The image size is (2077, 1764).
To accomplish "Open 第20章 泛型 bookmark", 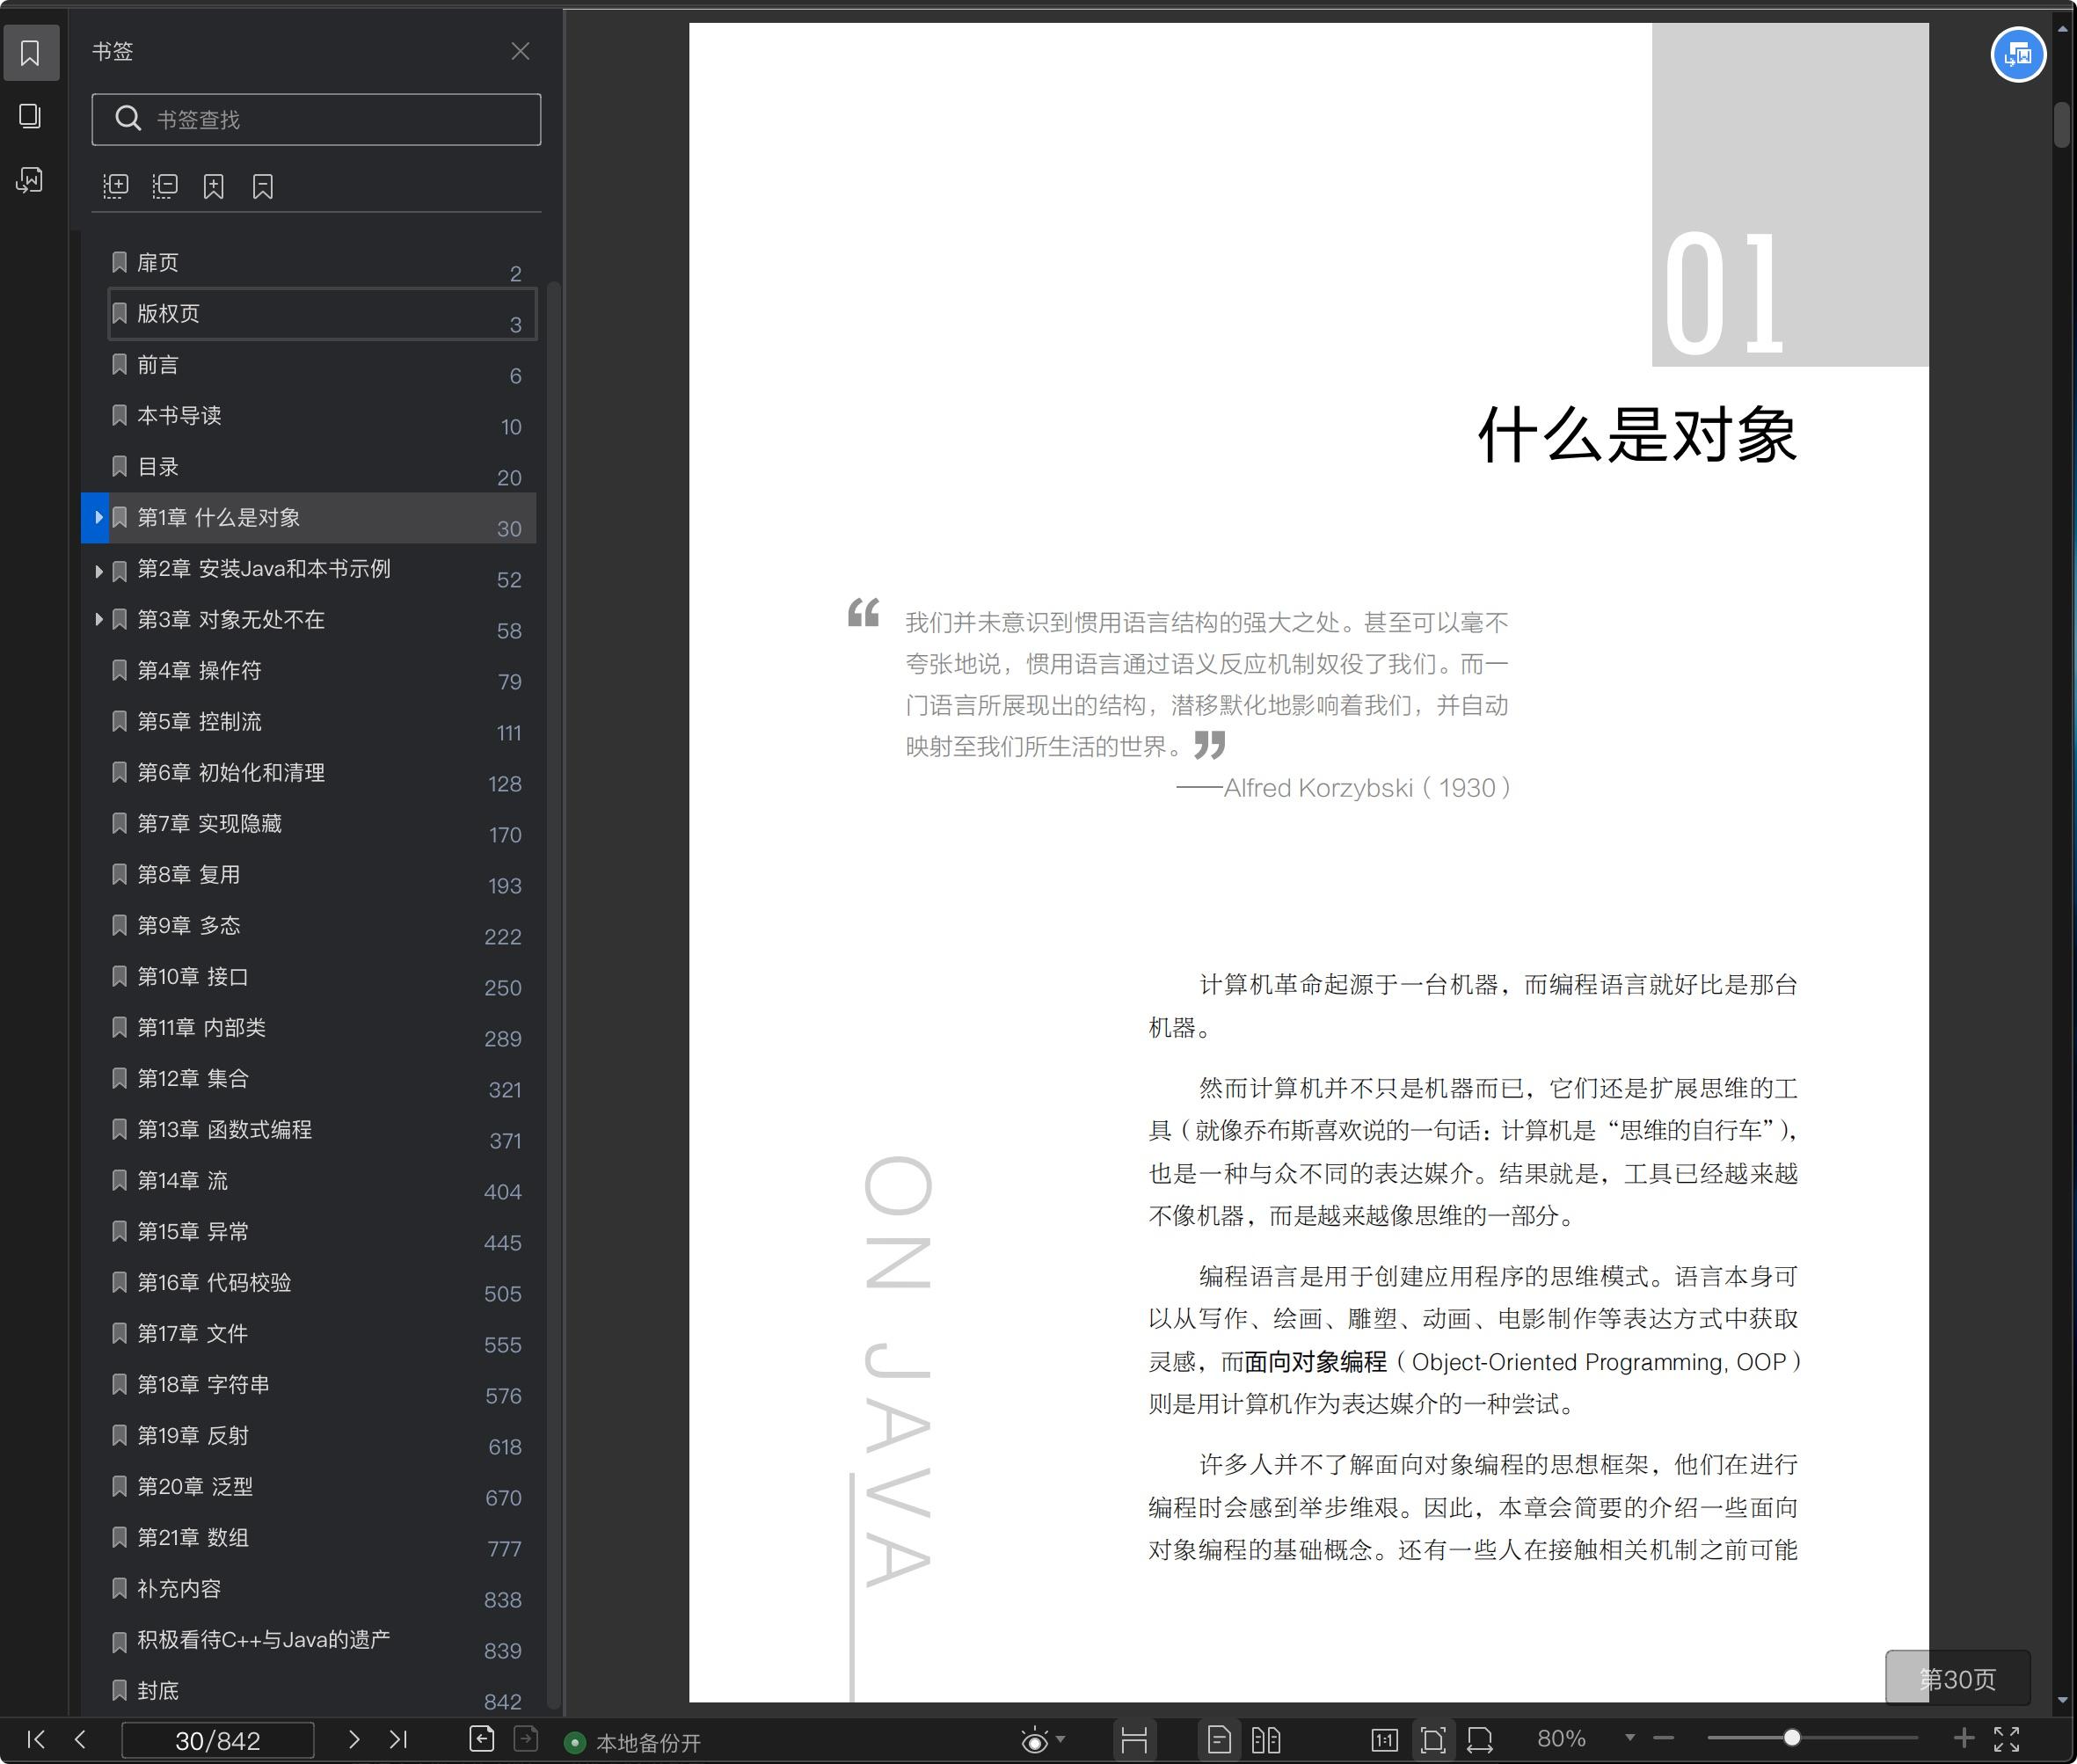I will pos(322,1487).
